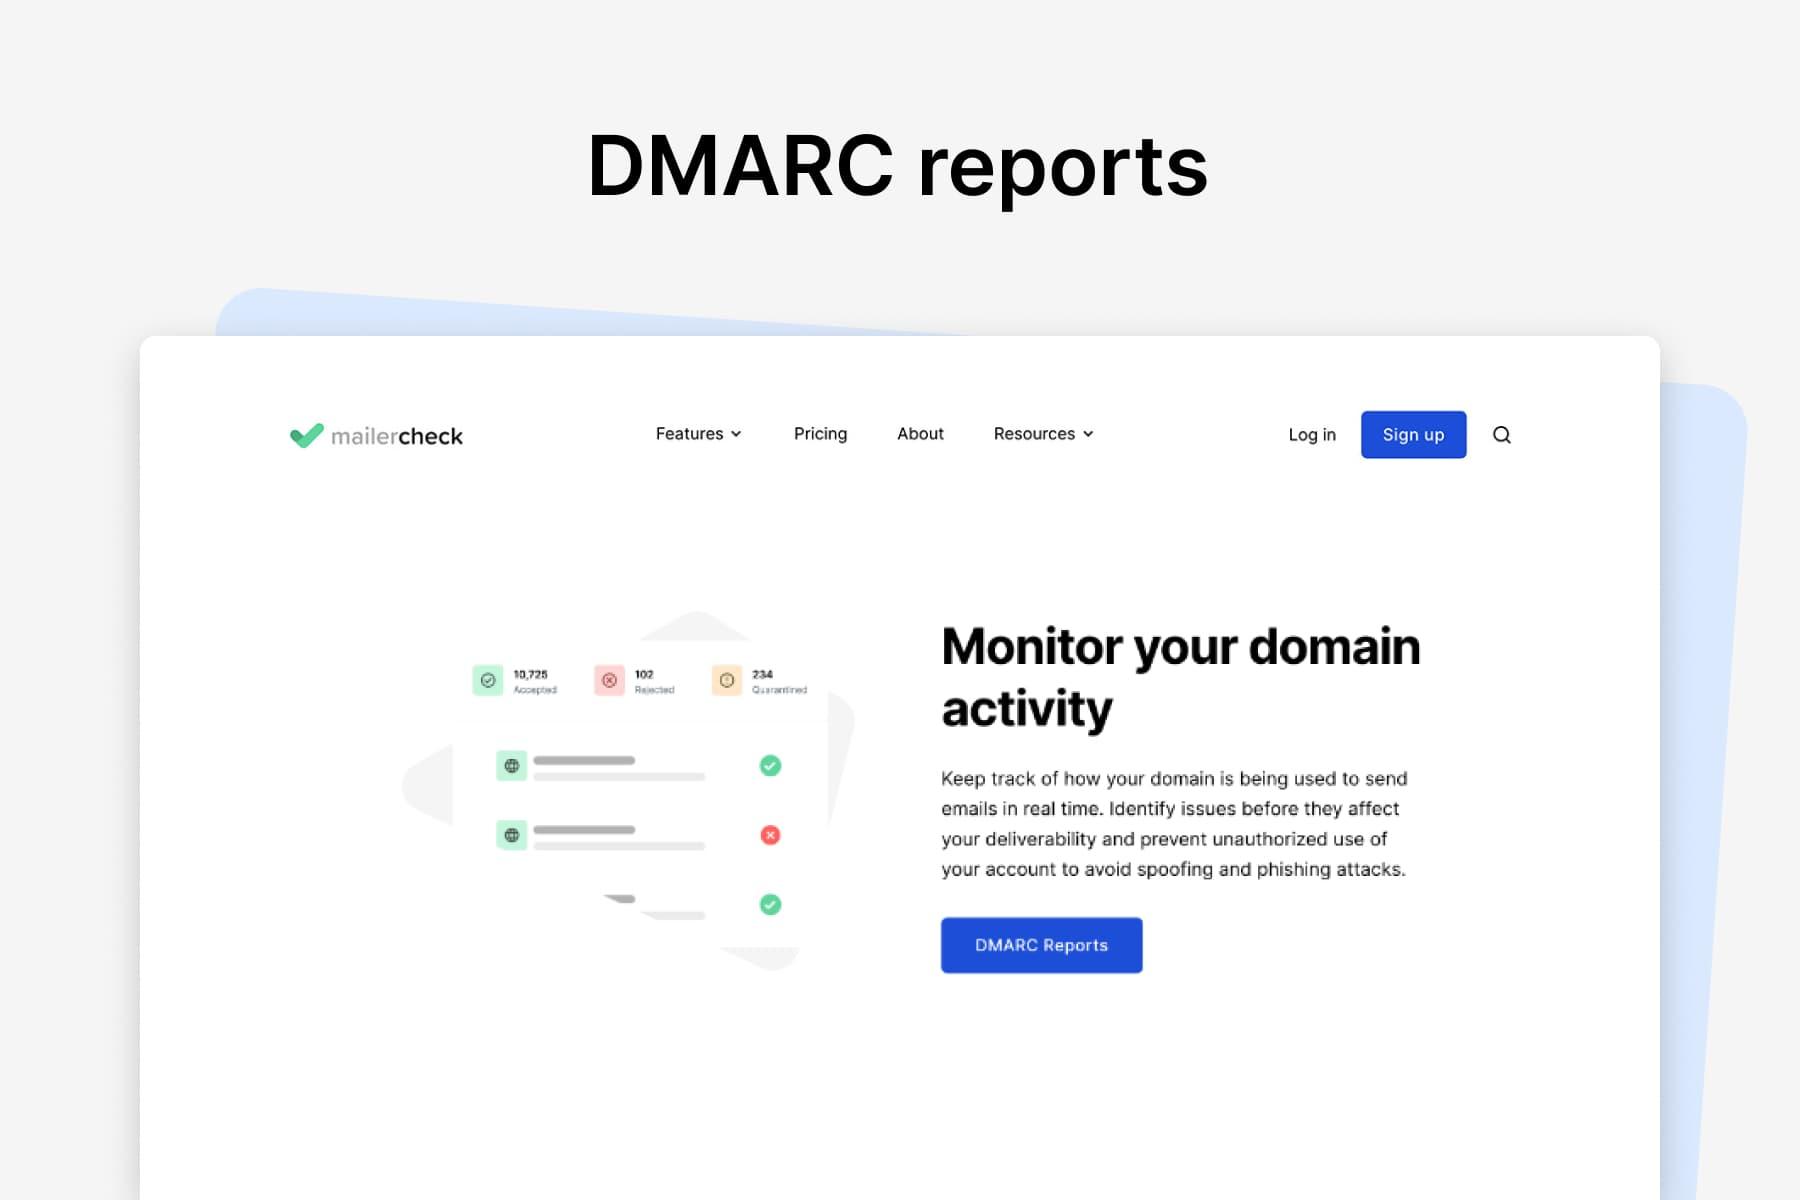Viewport: 1800px width, 1200px height.
Task: Click the mailercheck green checkmark logo
Action: pos(306,435)
